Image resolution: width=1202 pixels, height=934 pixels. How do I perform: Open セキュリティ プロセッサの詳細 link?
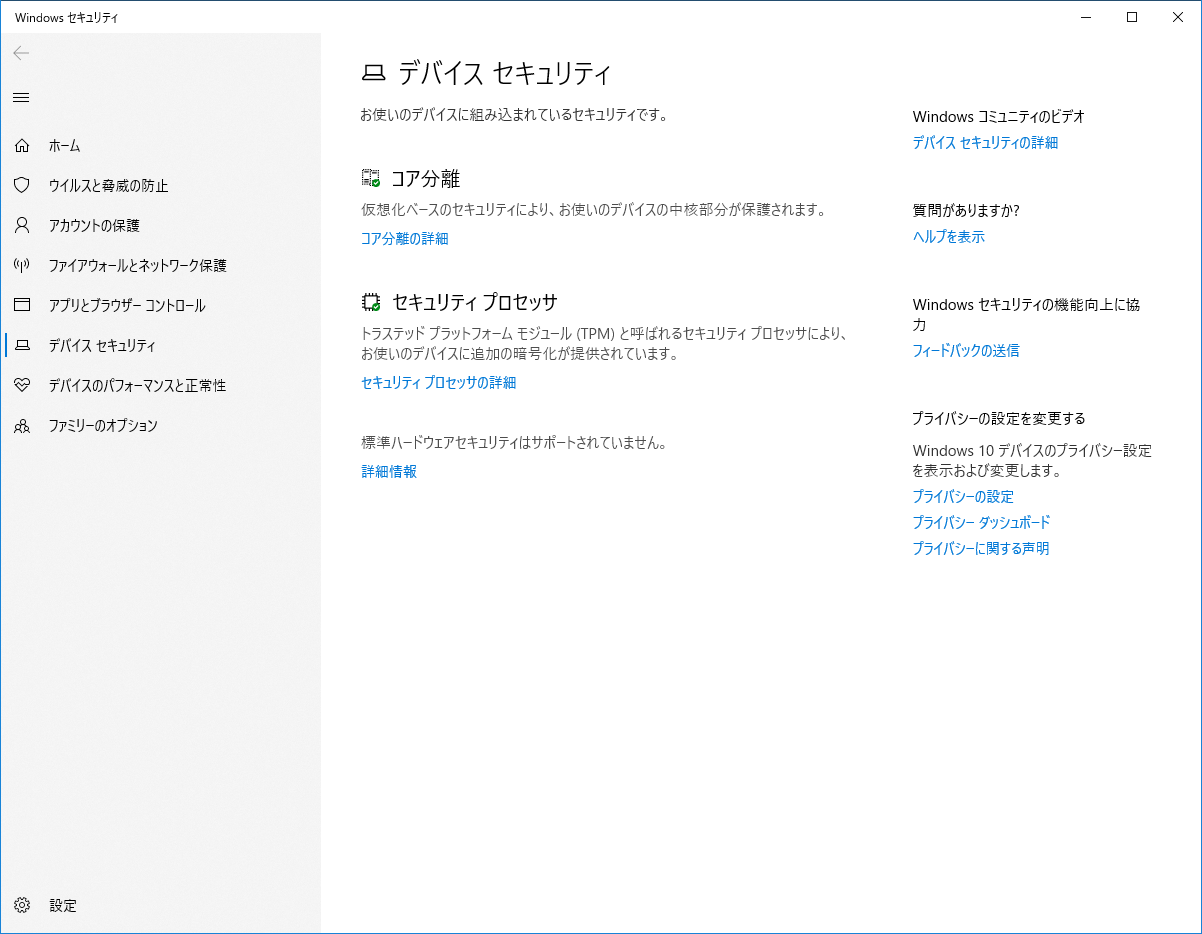[439, 383]
